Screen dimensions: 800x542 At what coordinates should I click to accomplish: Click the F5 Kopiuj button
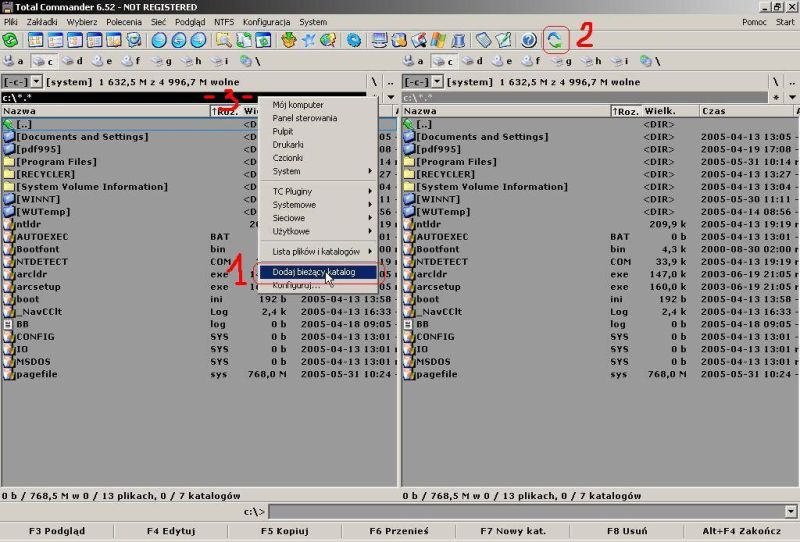click(x=285, y=531)
